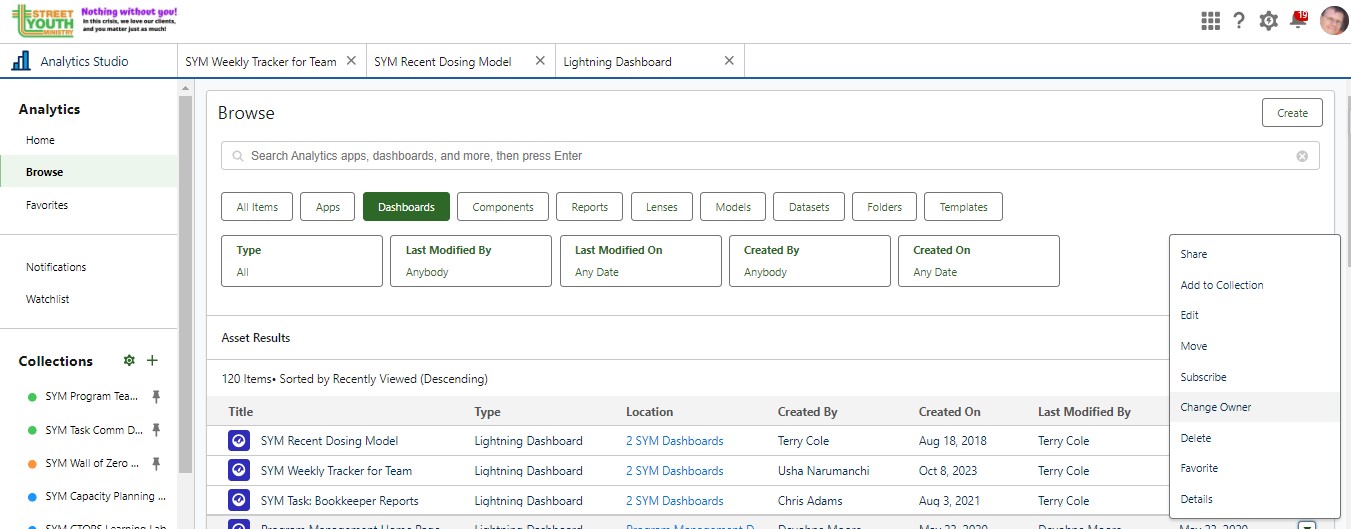Choose Delete from the context menu
Screen dimensions: 1351x529
tap(1254, 438)
